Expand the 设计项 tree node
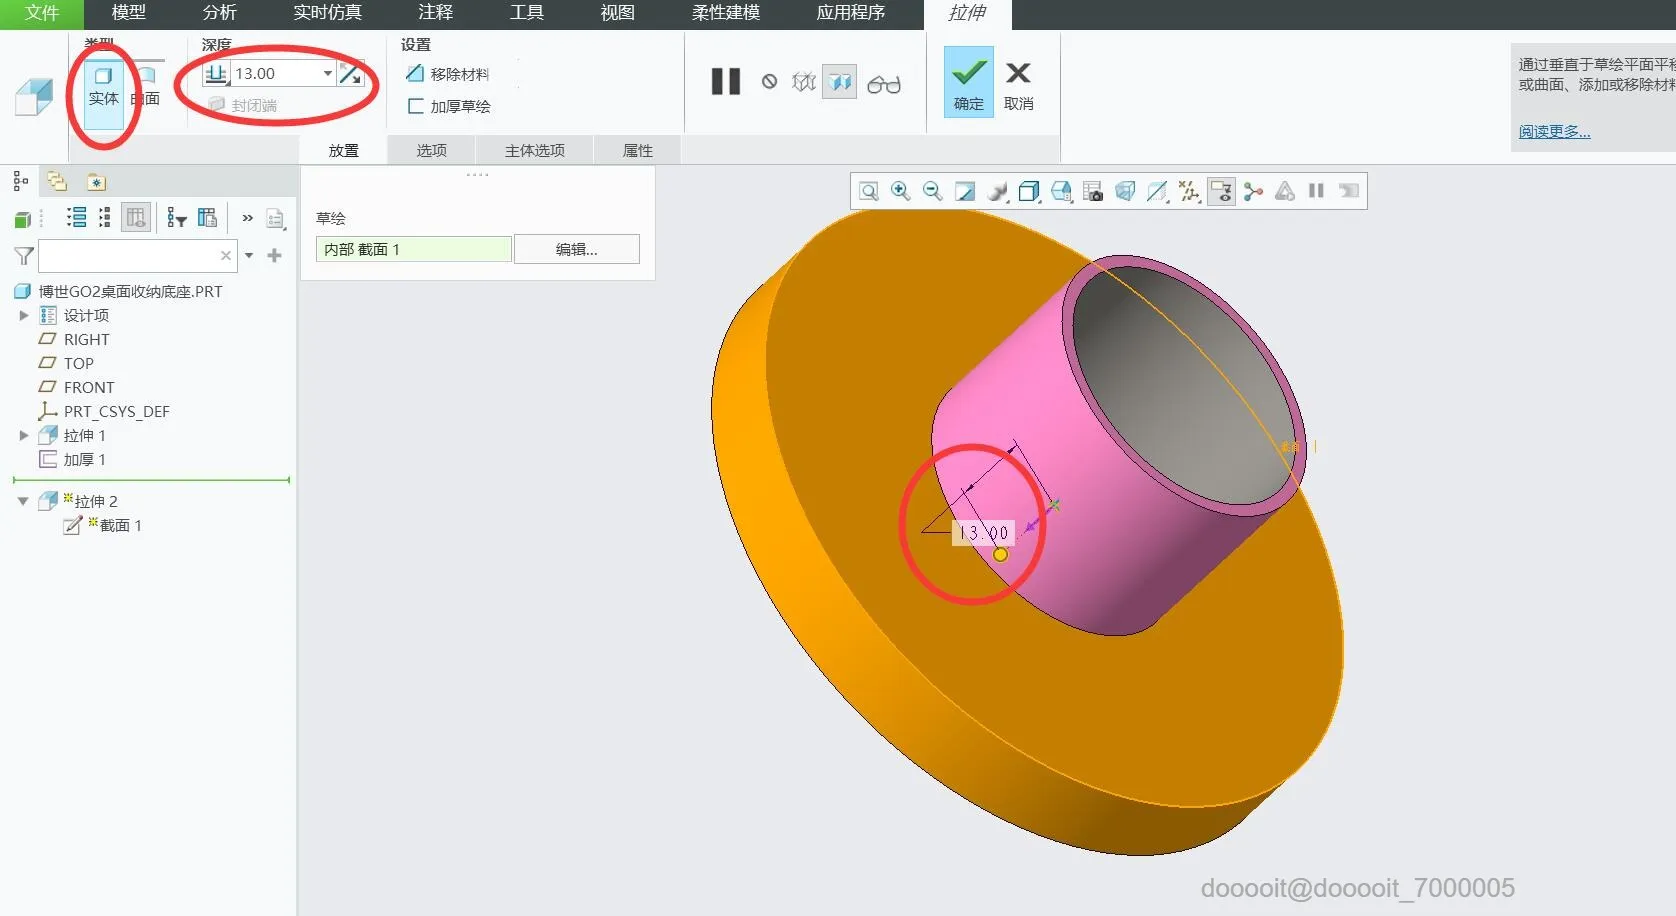This screenshot has height=916, width=1676. (x=24, y=315)
